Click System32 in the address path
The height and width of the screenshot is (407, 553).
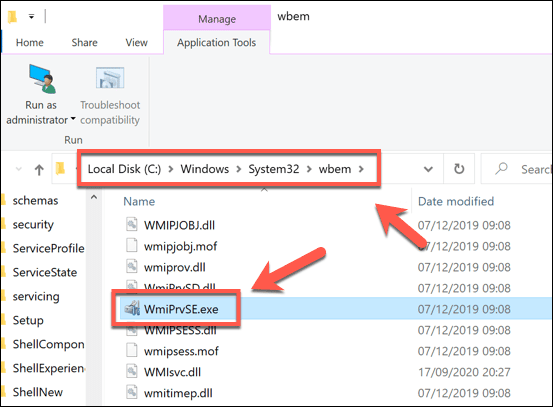[x=274, y=169]
